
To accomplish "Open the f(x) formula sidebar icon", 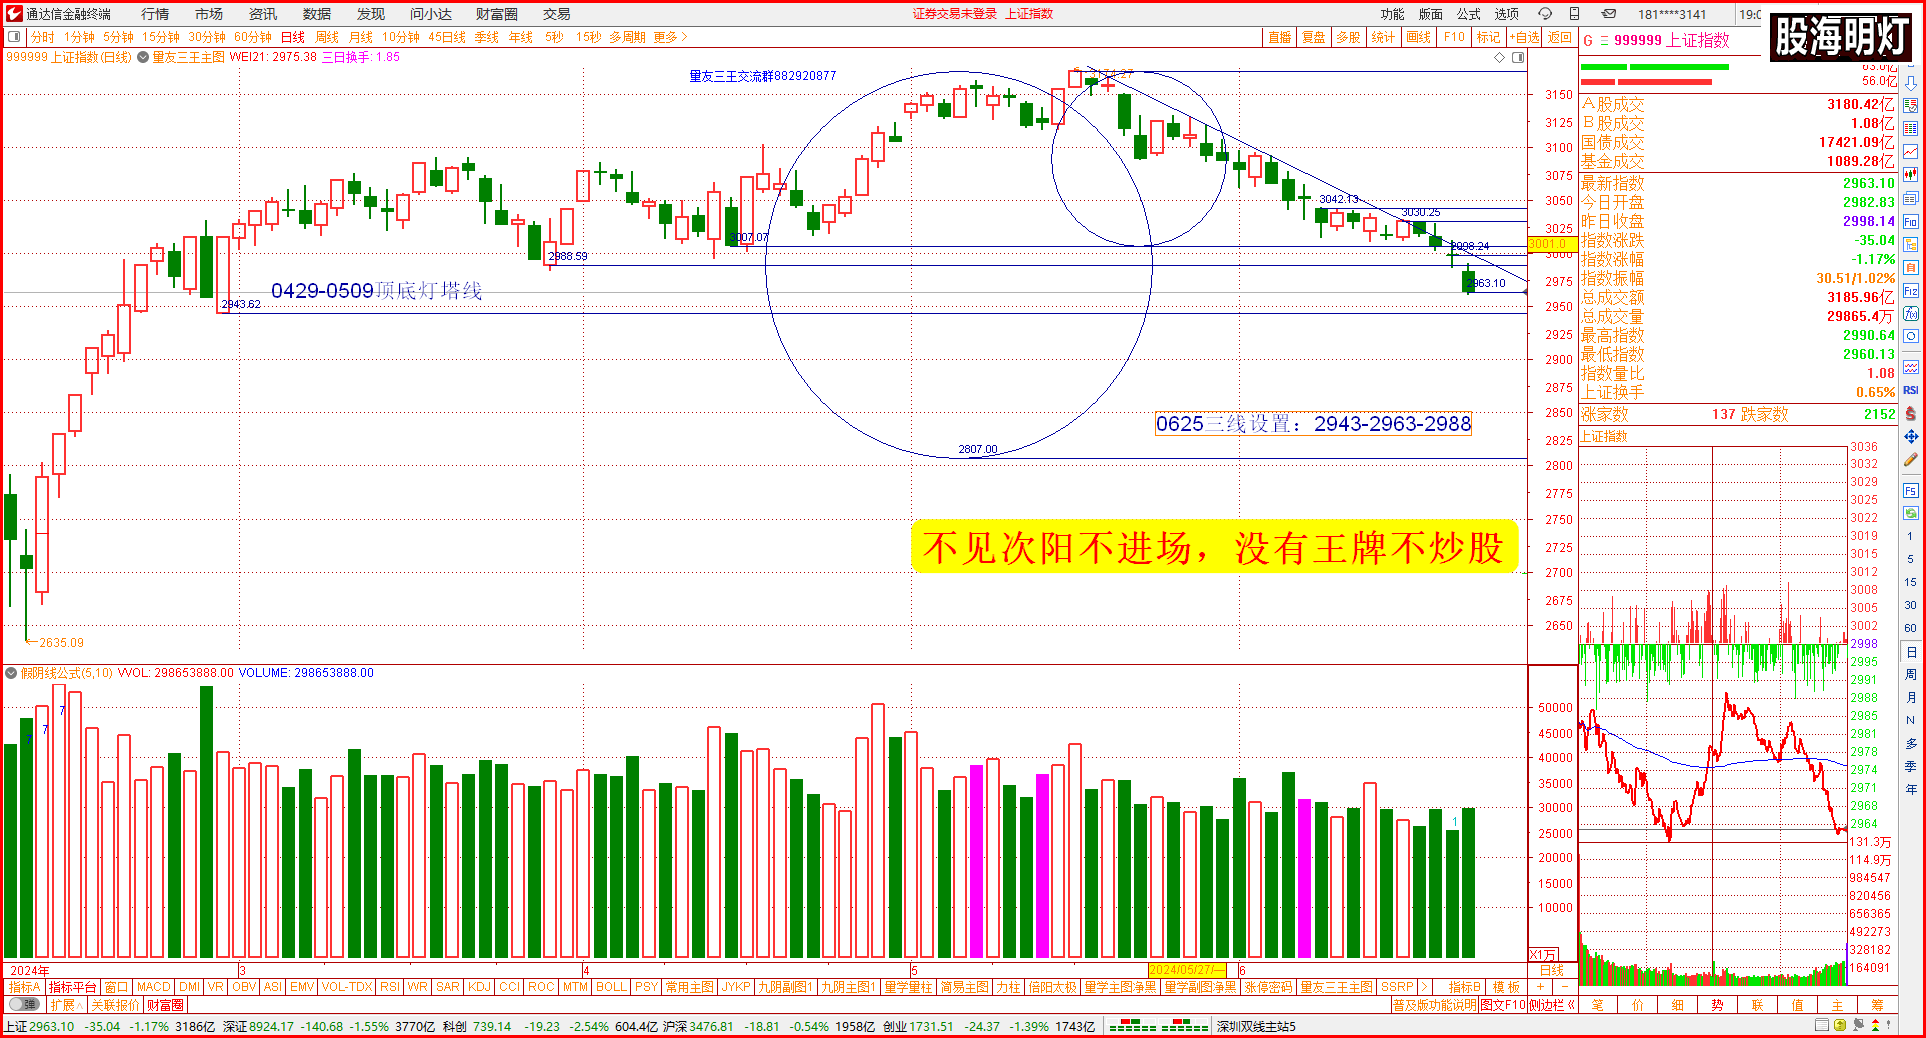I will pos(1910,314).
